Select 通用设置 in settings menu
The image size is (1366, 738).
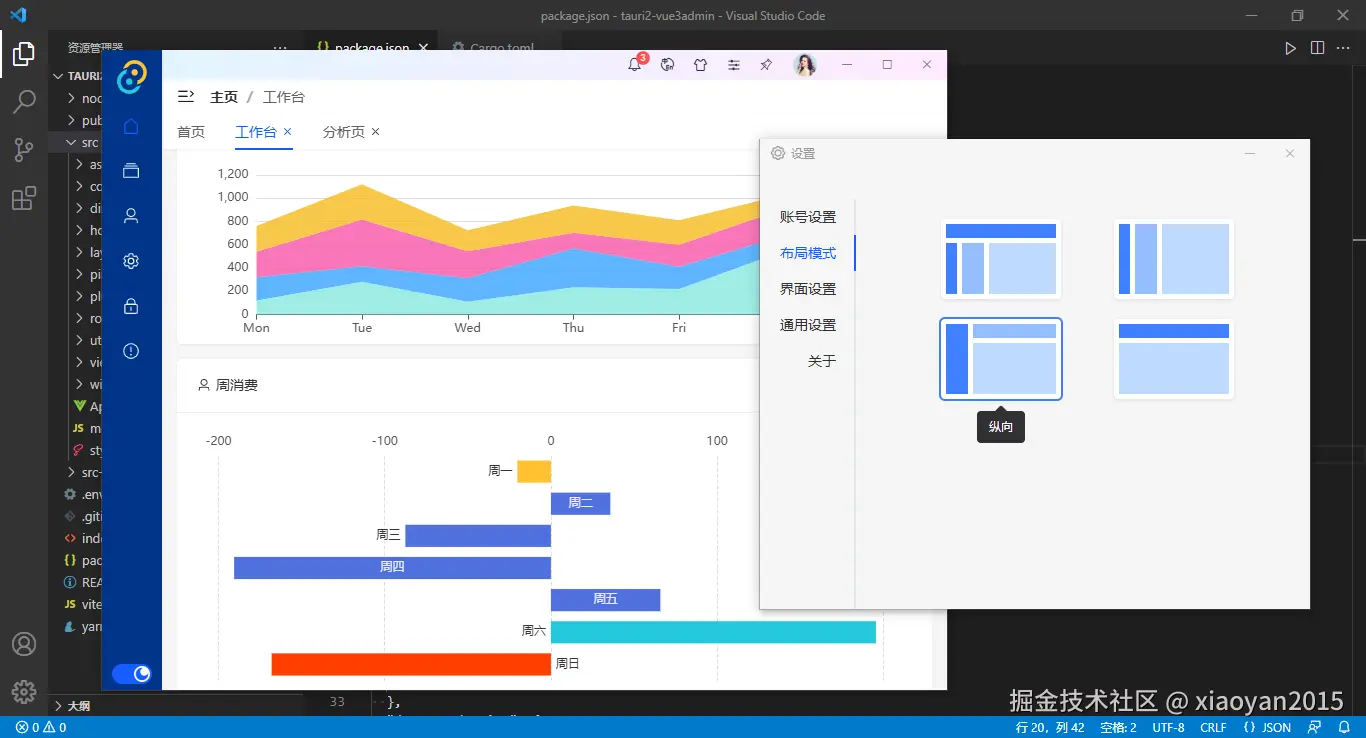(x=808, y=325)
